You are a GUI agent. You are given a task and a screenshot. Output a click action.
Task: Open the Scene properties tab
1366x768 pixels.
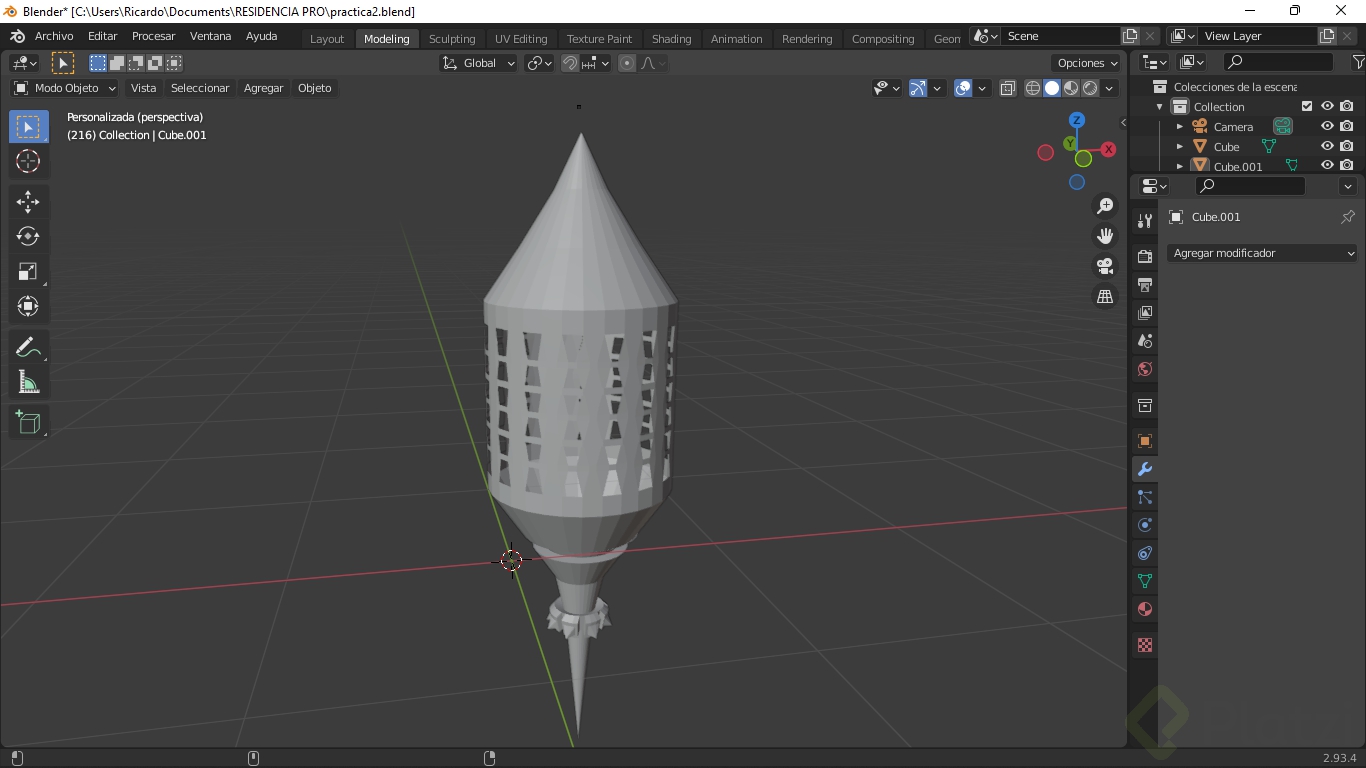coord(1145,341)
